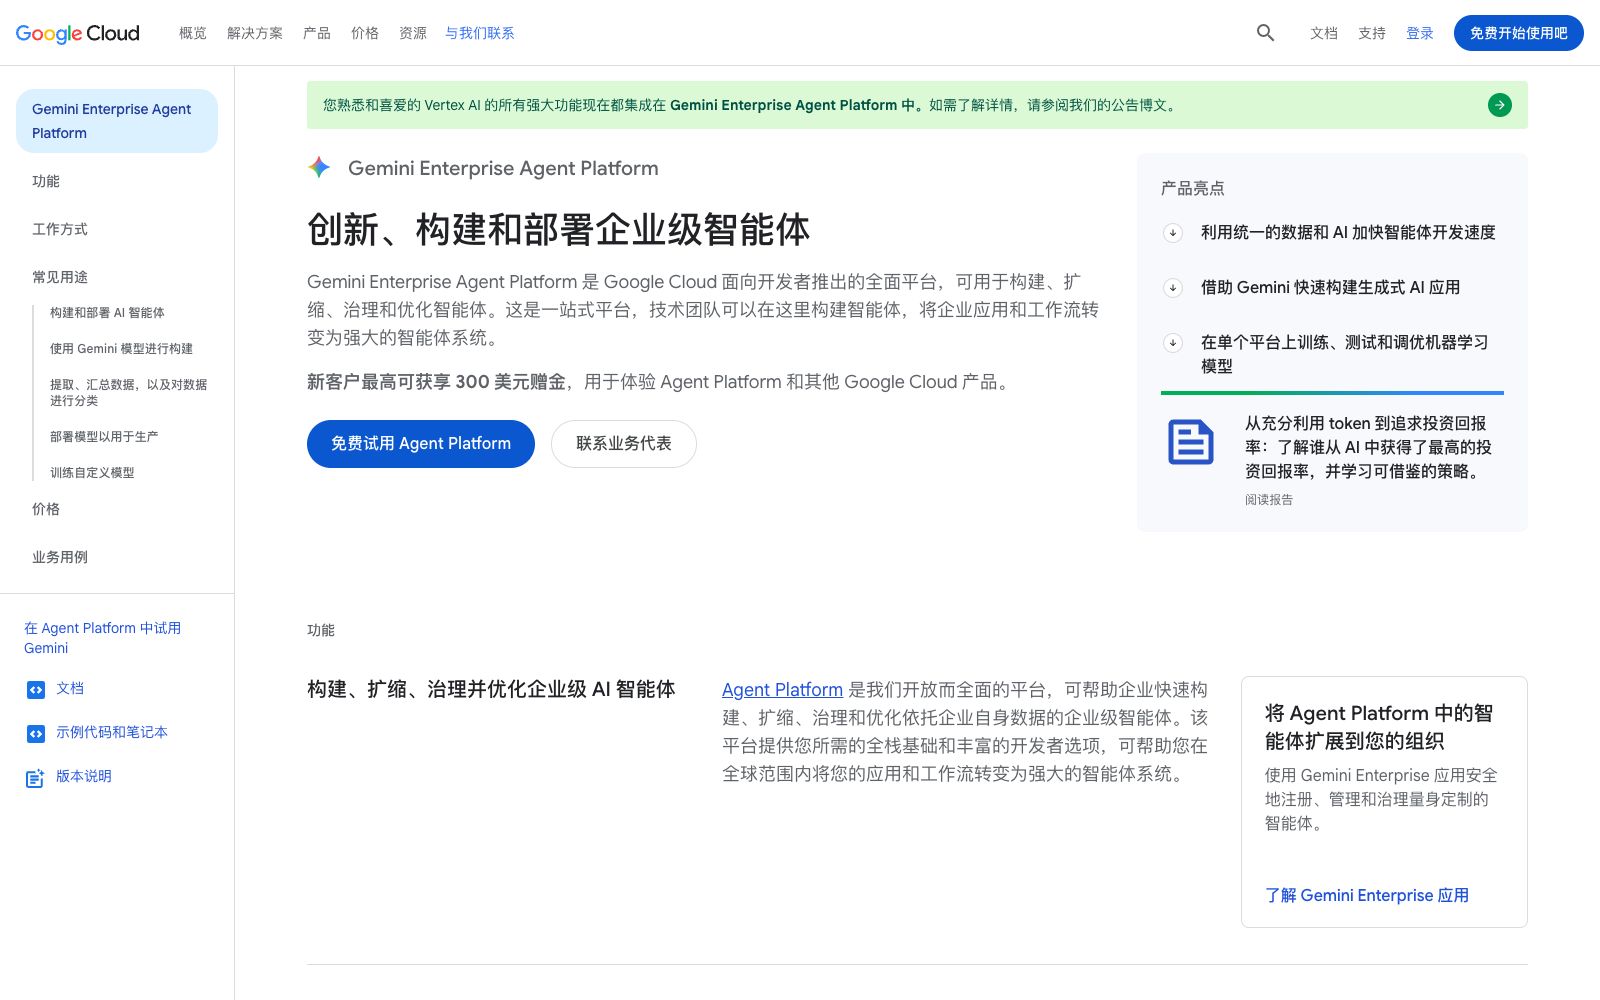Go to 常见用途 in sidebar
The height and width of the screenshot is (1000, 1600).
point(60,277)
